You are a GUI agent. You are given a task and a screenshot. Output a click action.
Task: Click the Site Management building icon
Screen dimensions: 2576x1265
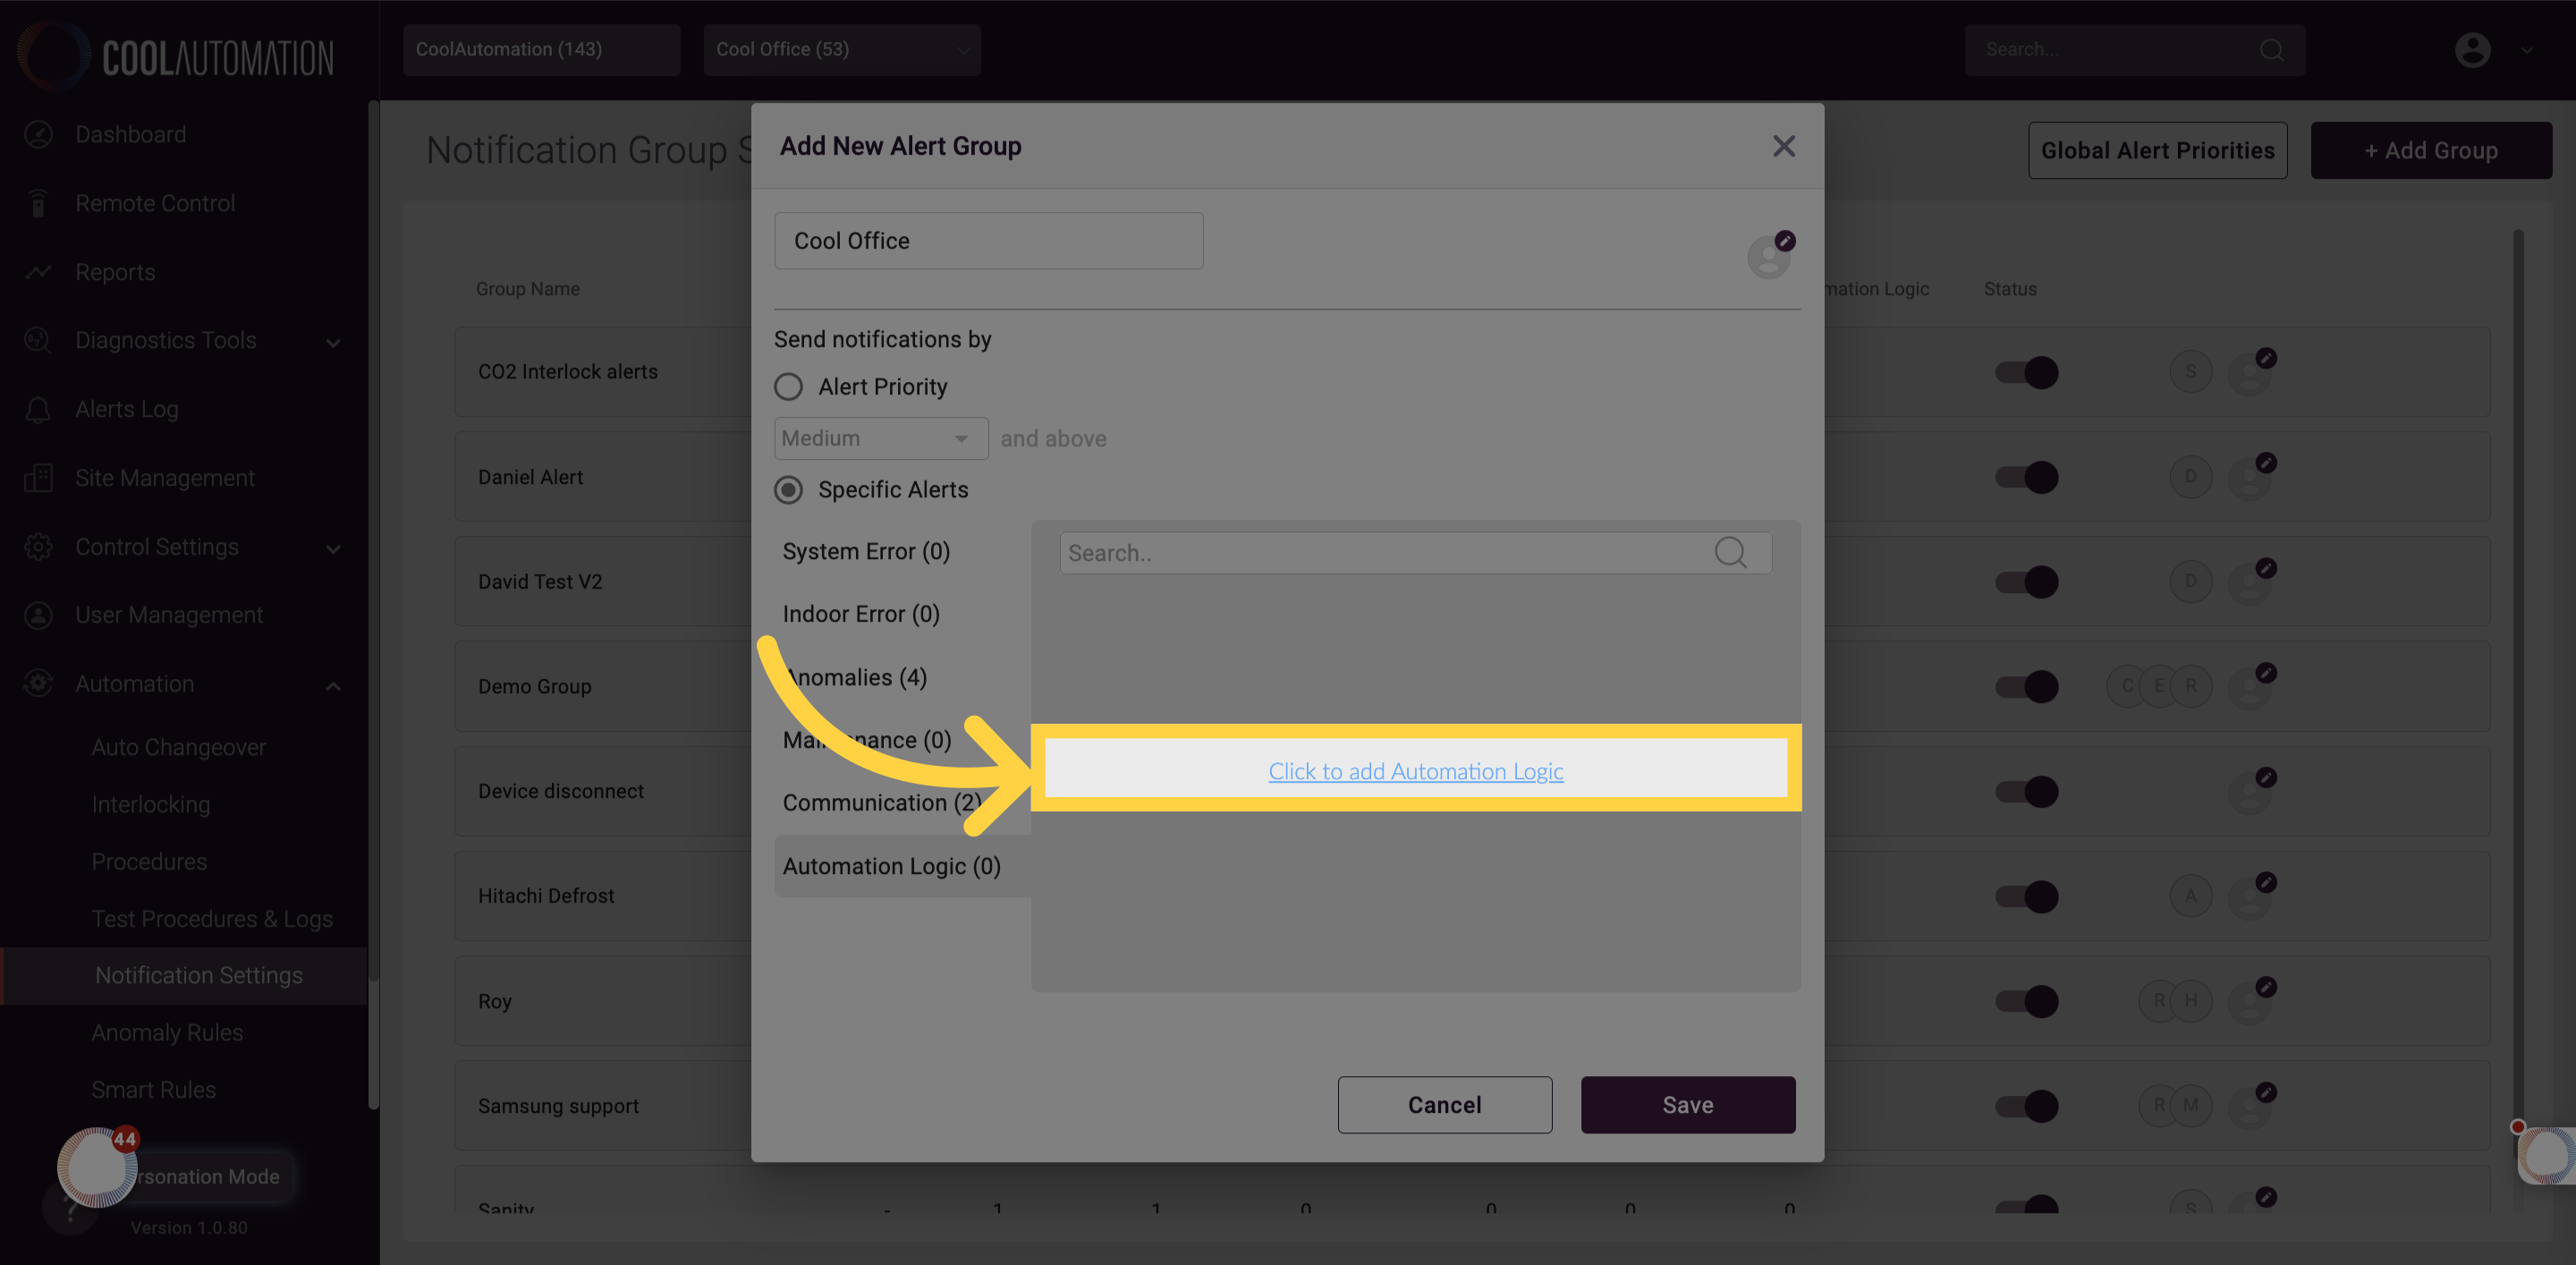[38, 478]
